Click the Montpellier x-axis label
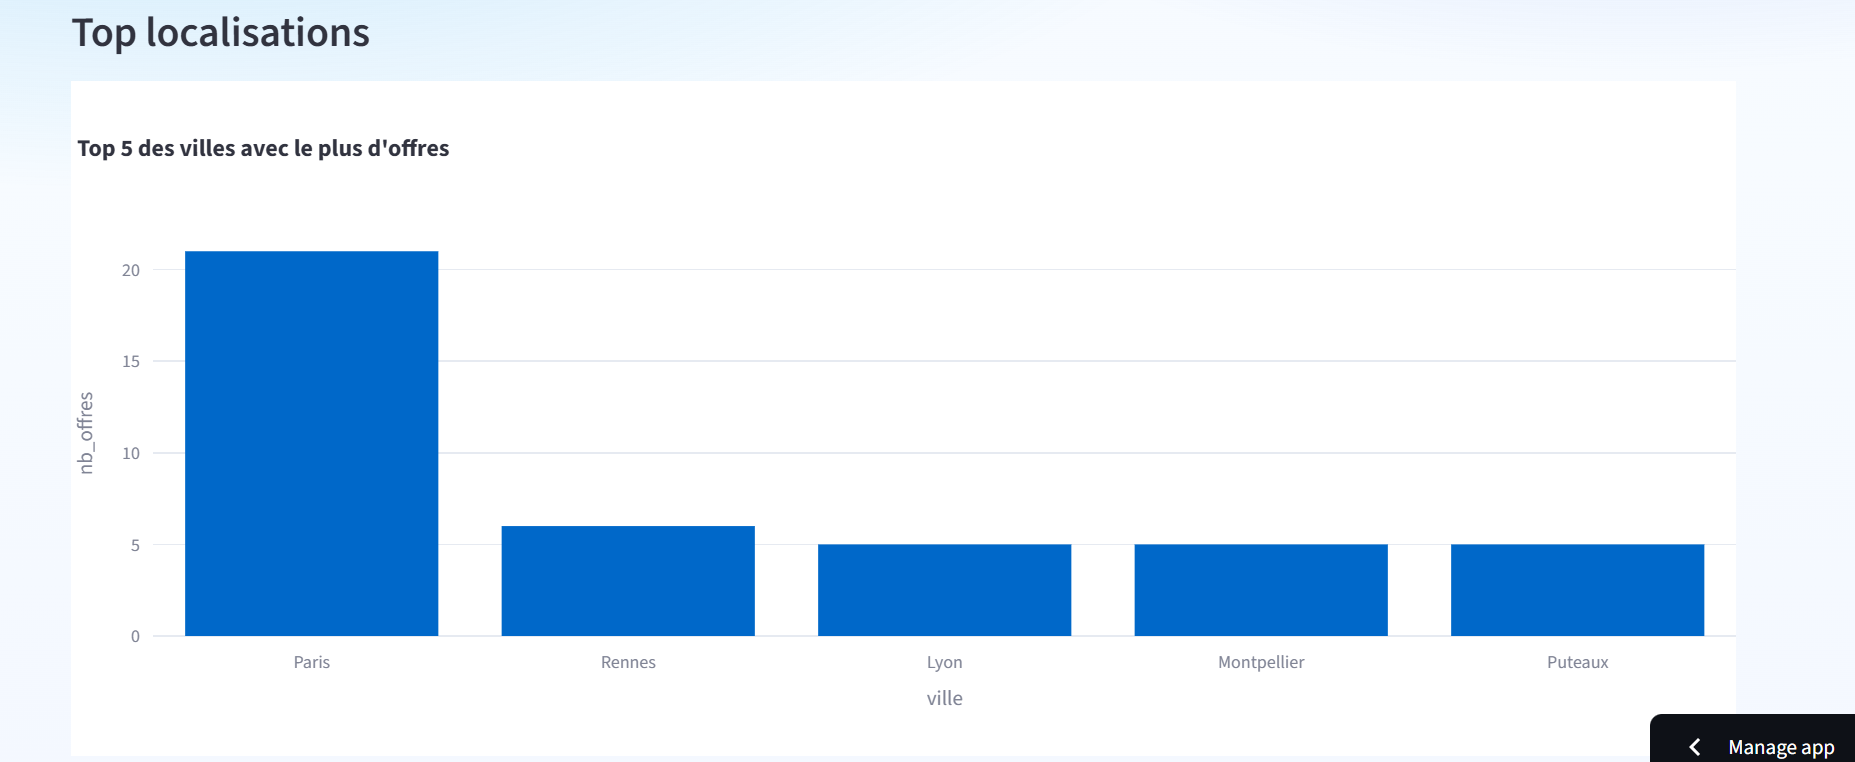Image resolution: width=1855 pixels, height=762 pixels. pyautogui.click(x=1260, y=662)
